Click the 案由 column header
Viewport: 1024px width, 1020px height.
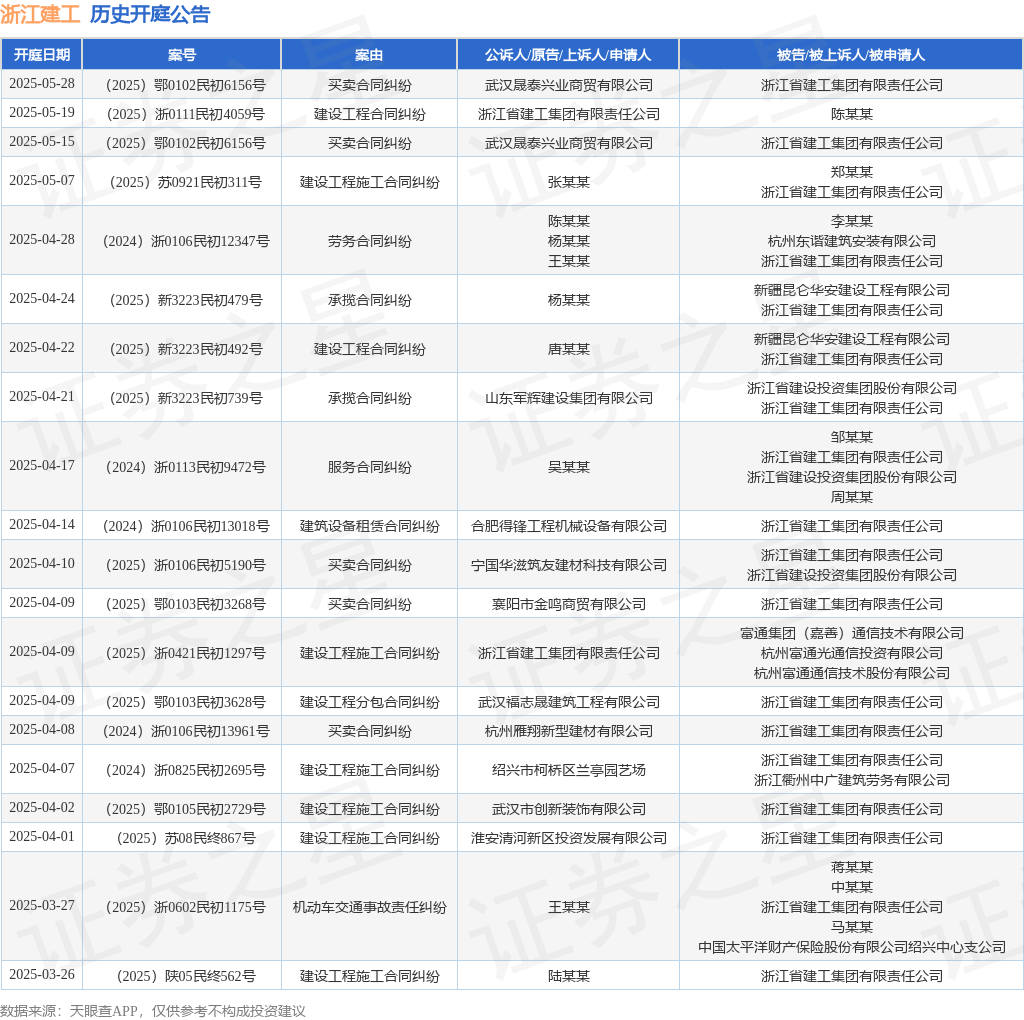(369, 55)
